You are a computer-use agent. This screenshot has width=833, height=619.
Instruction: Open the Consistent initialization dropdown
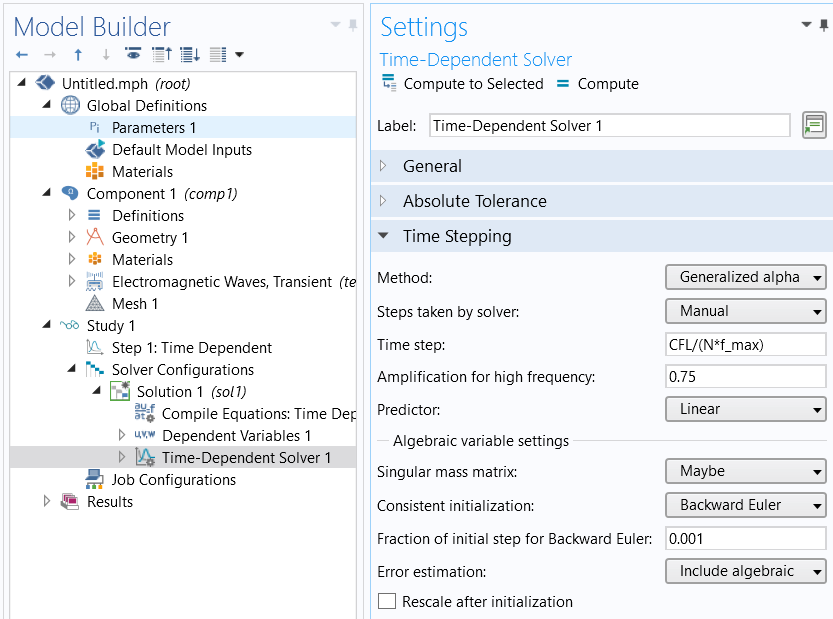coord(745,505)
